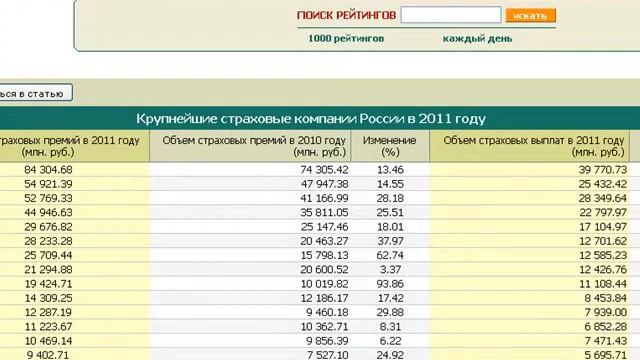
Task: Select the 19 424.71 cell
Action: [x=48, y=284]
